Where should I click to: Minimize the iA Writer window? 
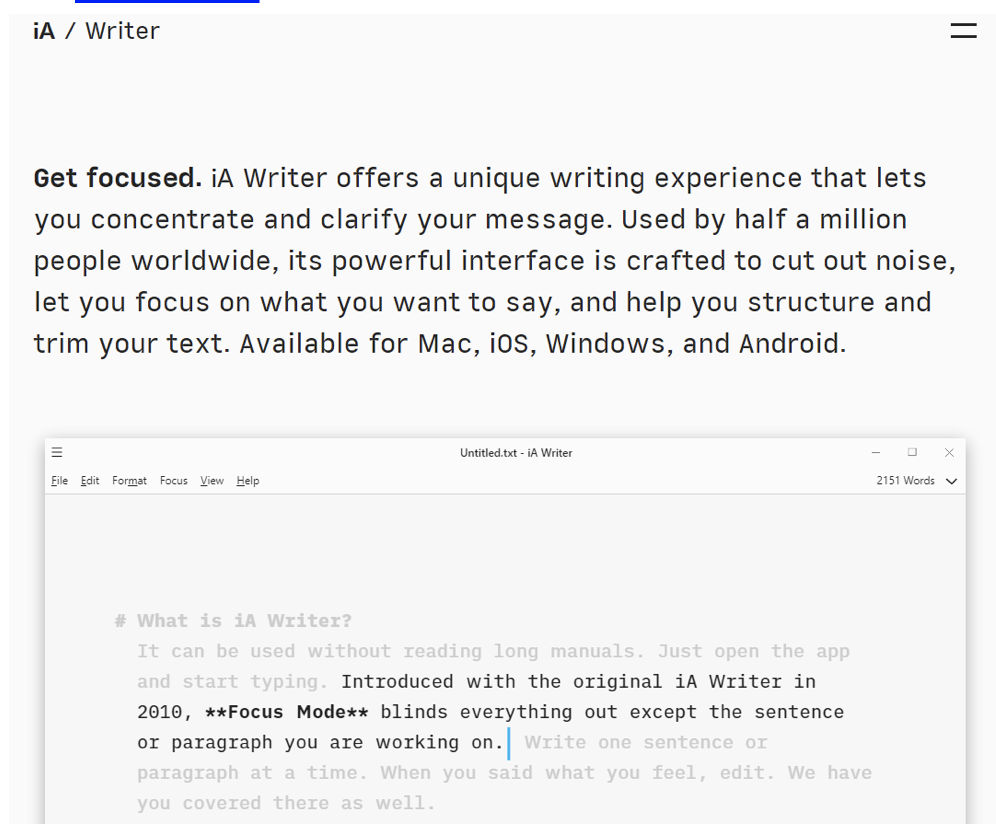pyautogui.click(x=876, y=453)
